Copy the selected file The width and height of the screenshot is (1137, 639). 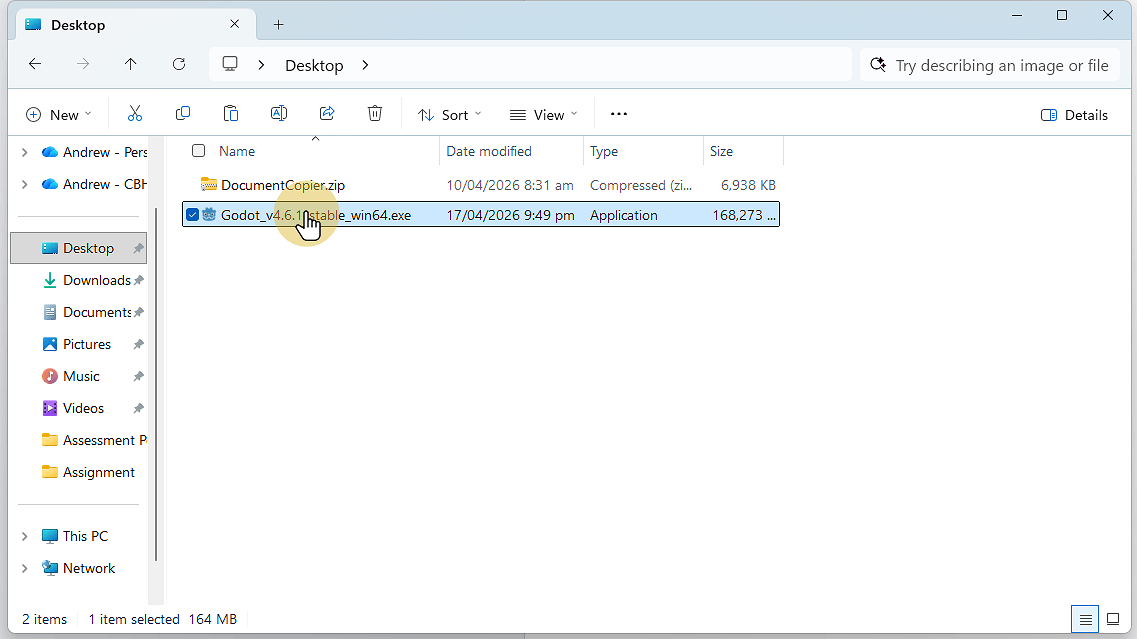click(x=183, y=113)
